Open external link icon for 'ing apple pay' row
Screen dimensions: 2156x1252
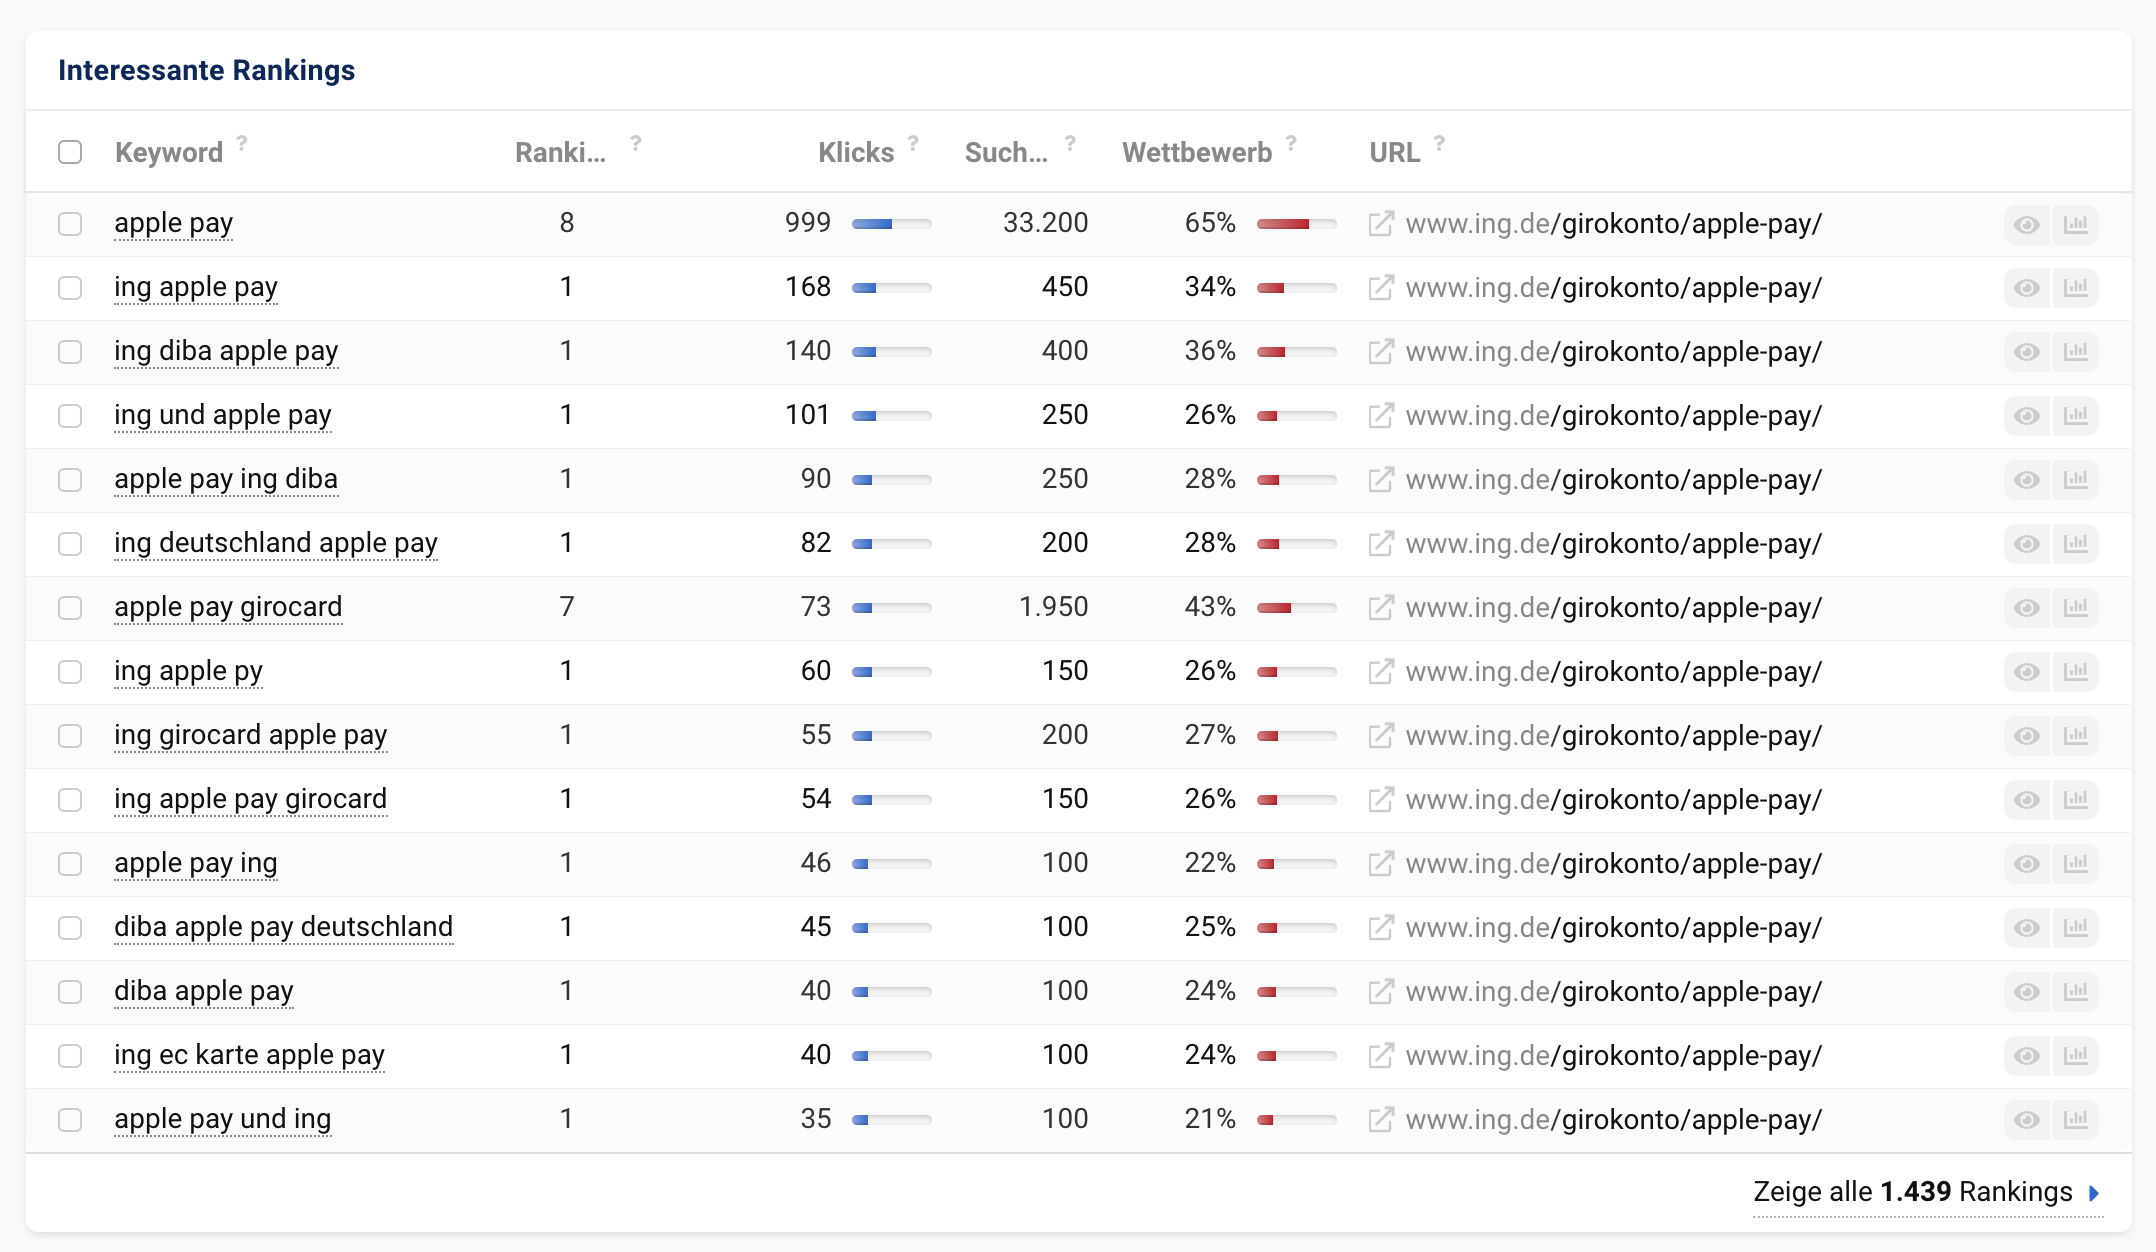click(1381, 288)
